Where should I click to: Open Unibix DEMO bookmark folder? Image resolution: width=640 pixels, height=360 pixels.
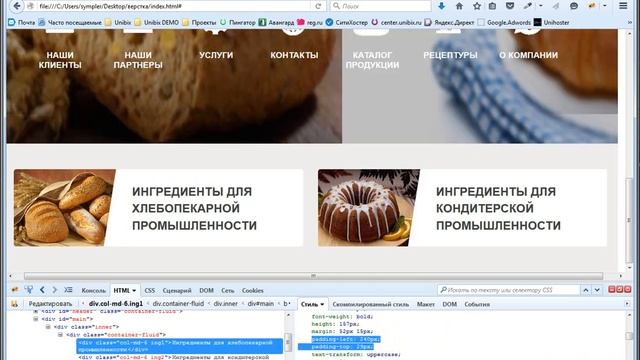coord(157,22)
